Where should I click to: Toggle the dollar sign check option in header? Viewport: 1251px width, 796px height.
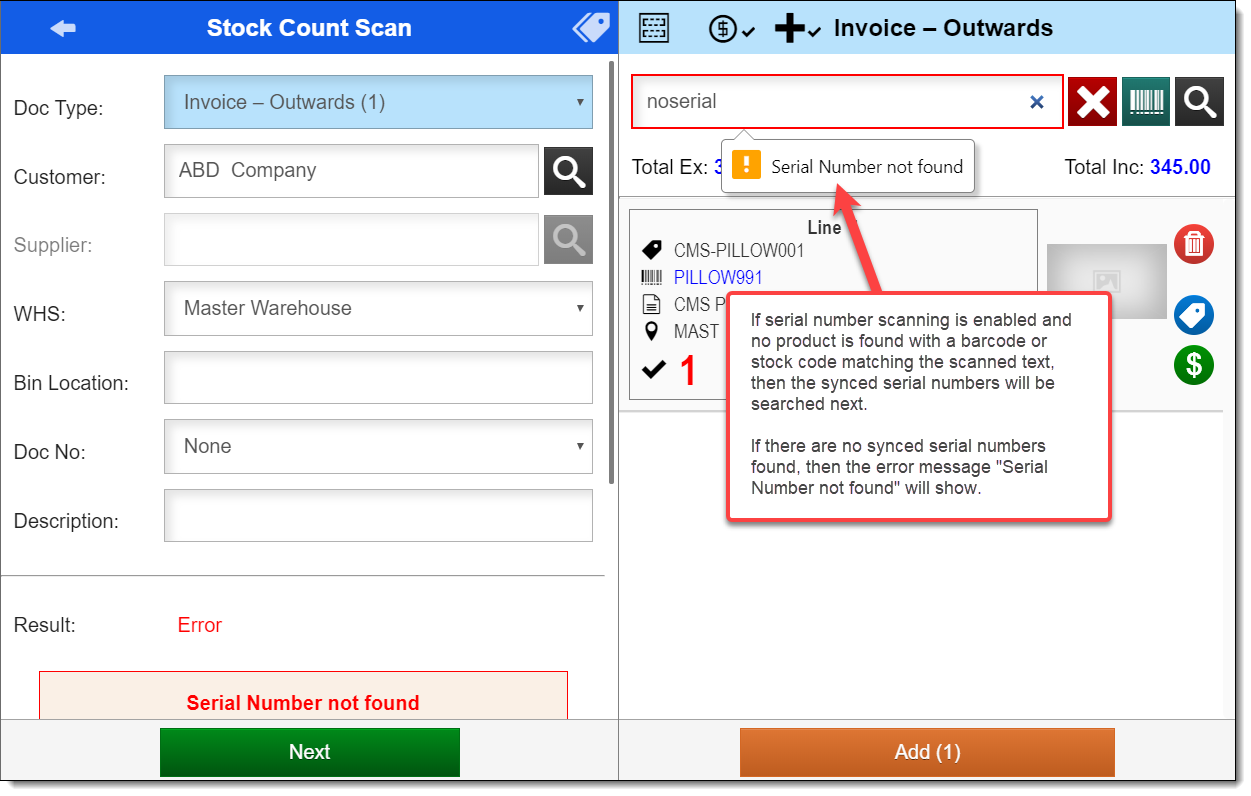click(732, 29)
